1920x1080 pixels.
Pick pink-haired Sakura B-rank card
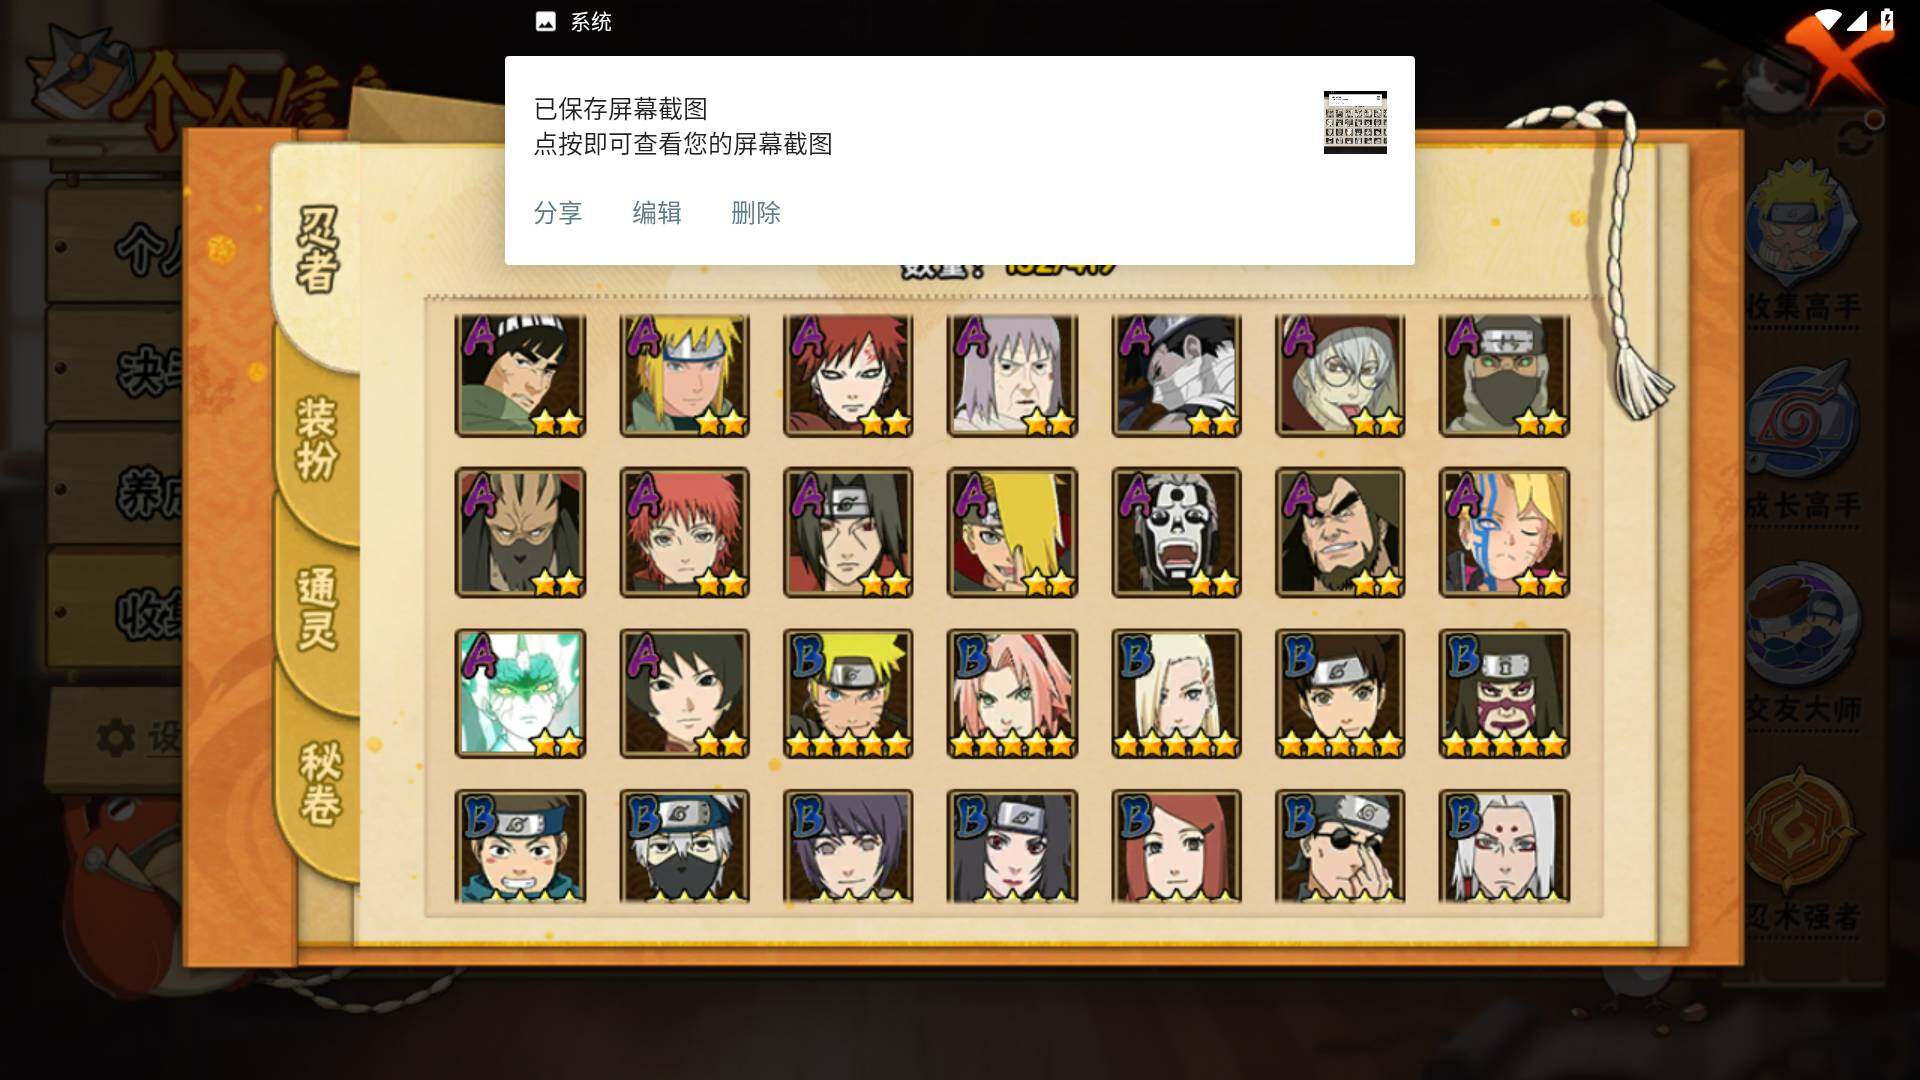pos(1012,693)
